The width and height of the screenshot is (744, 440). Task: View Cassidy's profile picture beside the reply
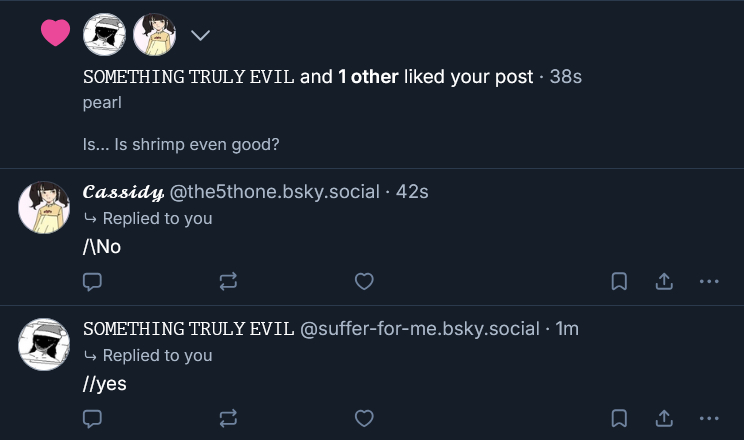[x=43, y=207]
